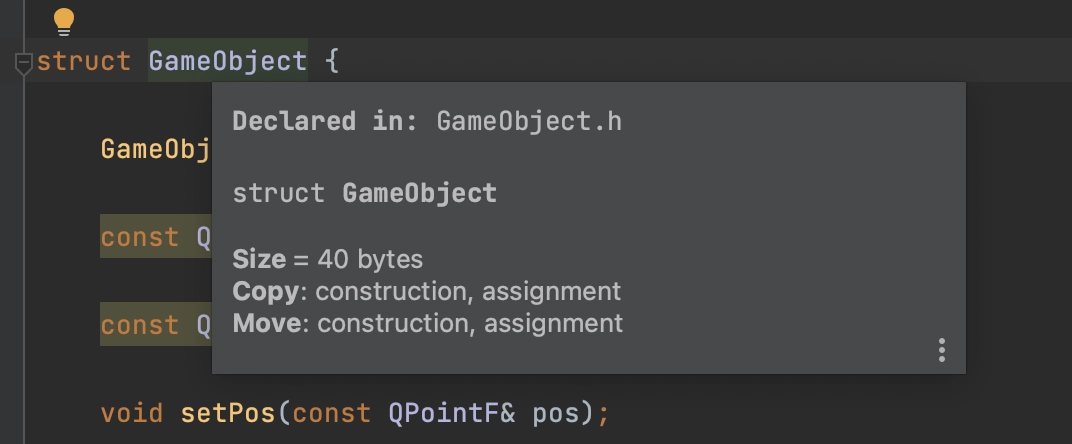Click the truncated GameObj constructor text

click(156, 149)
